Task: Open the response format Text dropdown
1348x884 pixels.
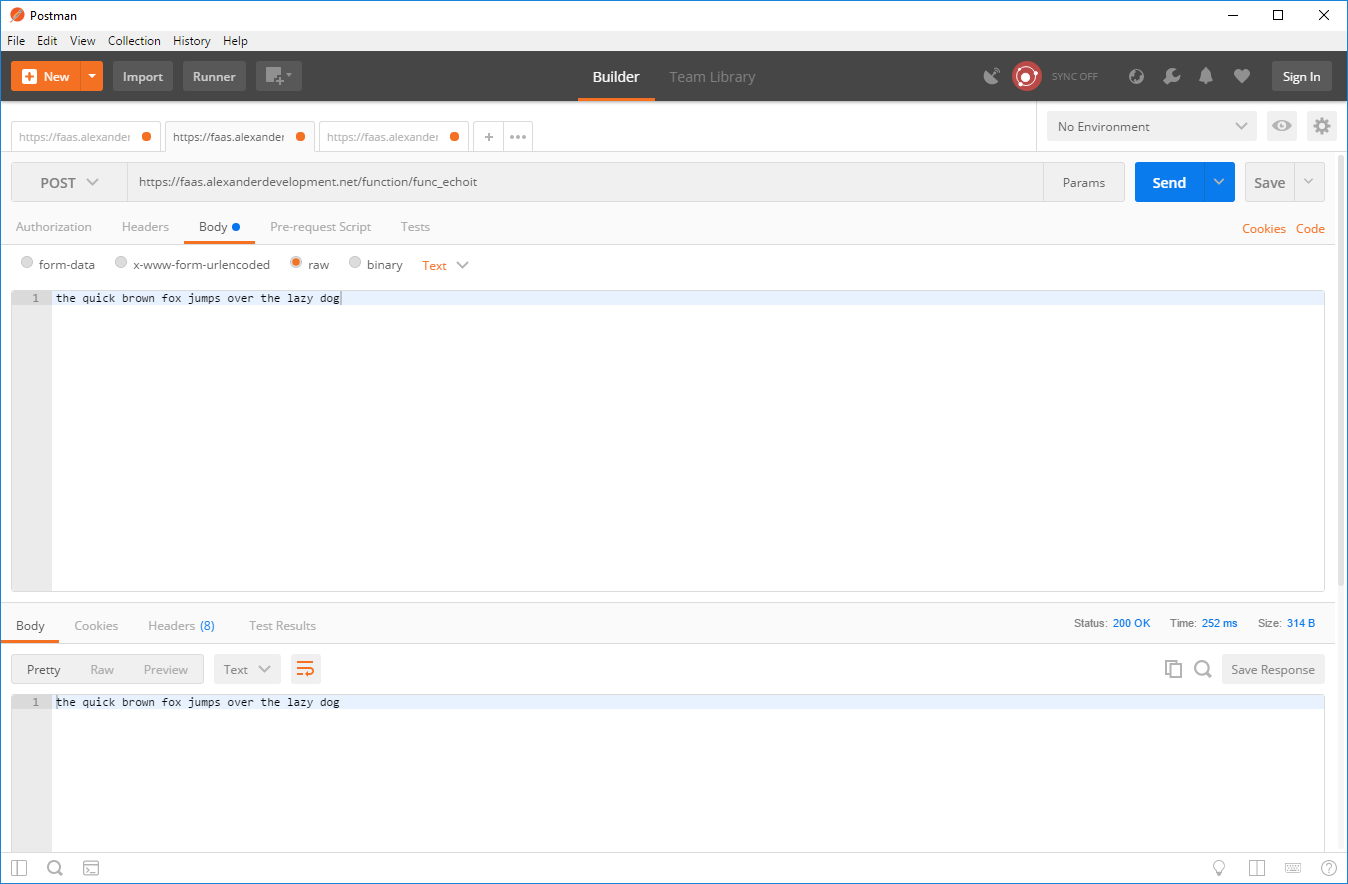Action: [x=247, y=669]
